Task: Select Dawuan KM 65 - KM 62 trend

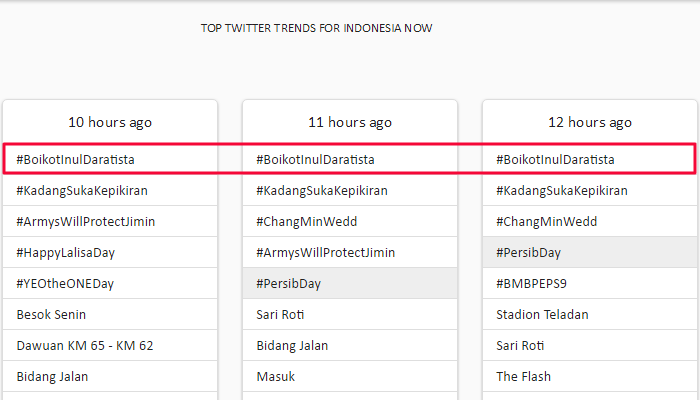Action: (85, 345)
